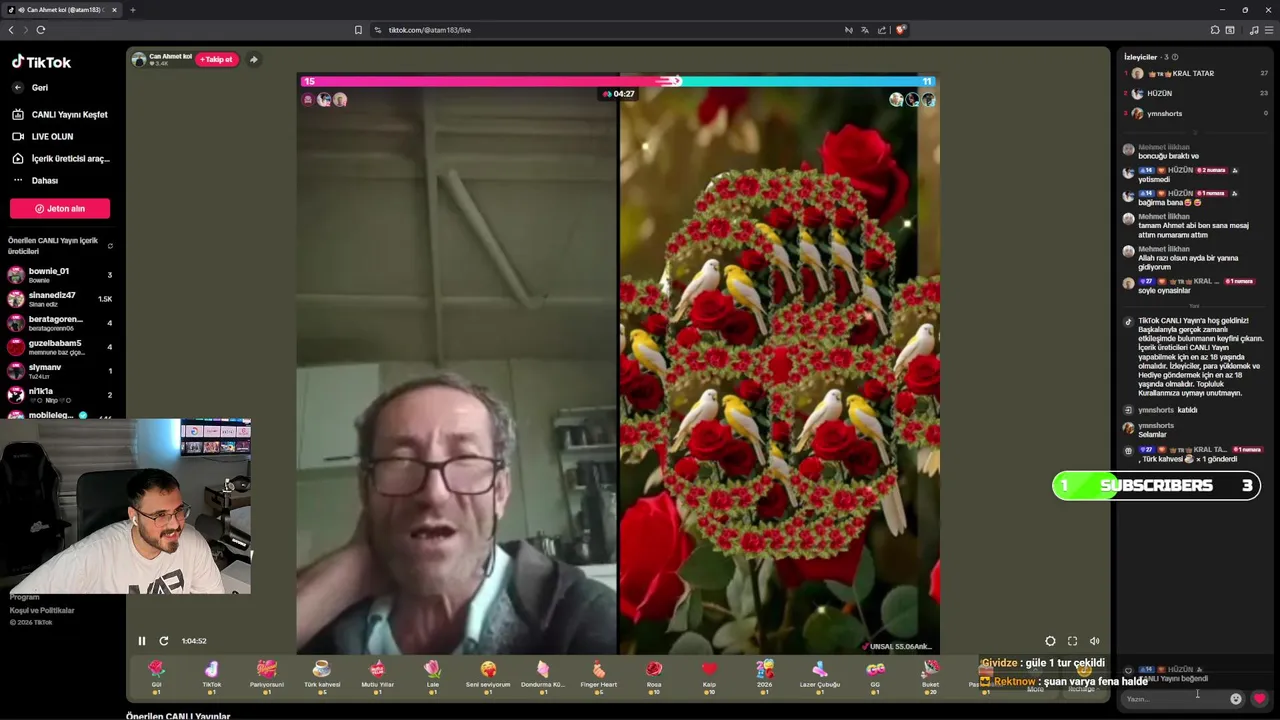
Task: Click the right stream UNSAL label
Action: [x=897, y=646]
